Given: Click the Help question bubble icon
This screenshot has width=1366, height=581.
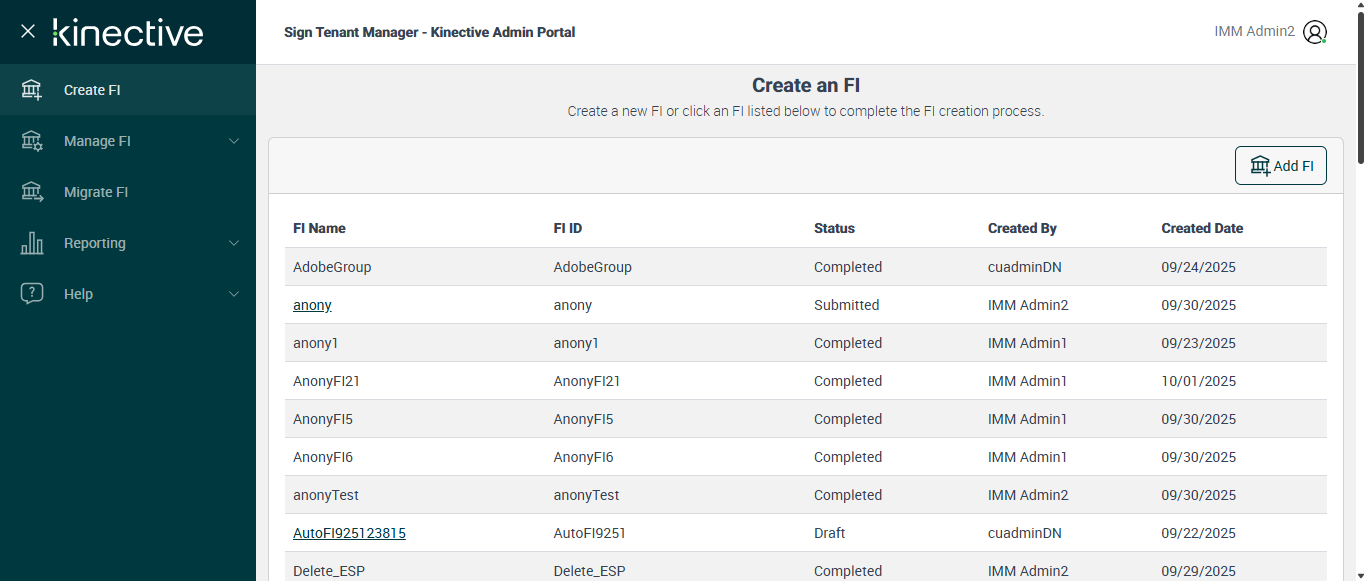Looking at the screenshot, I should tap(32, 294).
